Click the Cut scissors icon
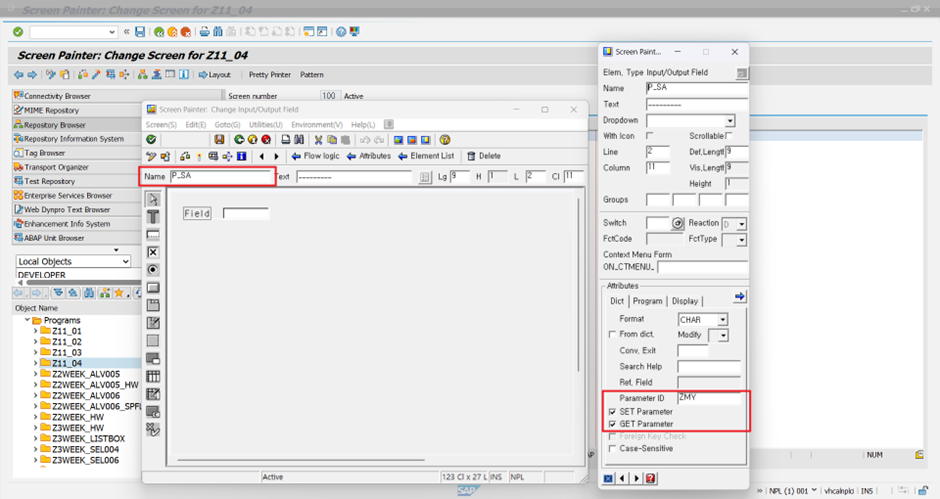Image resolution: width=940 pixels, height=499 pixels. (318, 140)
